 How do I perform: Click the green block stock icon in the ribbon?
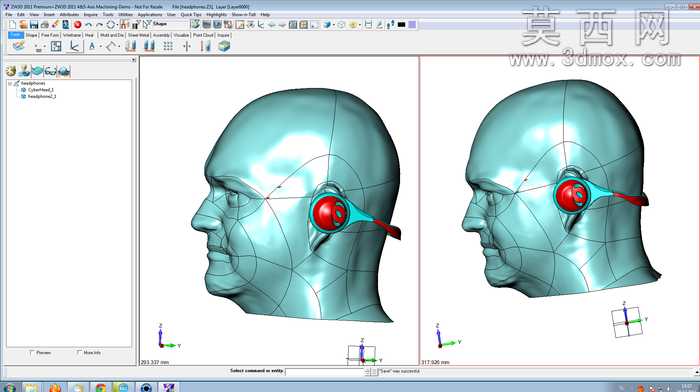click(224, 46)
